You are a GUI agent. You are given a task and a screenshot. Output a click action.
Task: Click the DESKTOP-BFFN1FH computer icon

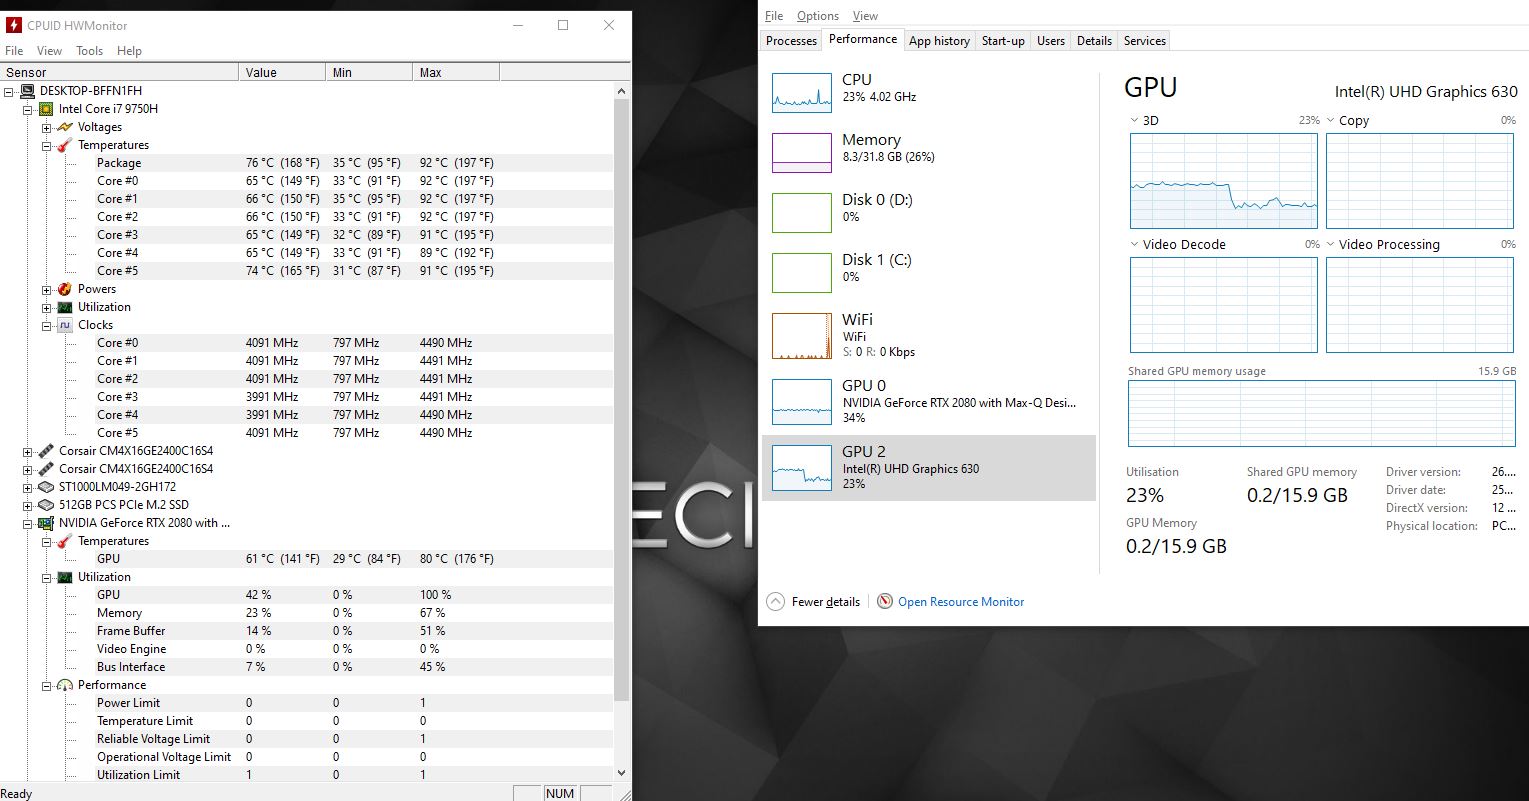click(x=27, y=91)
